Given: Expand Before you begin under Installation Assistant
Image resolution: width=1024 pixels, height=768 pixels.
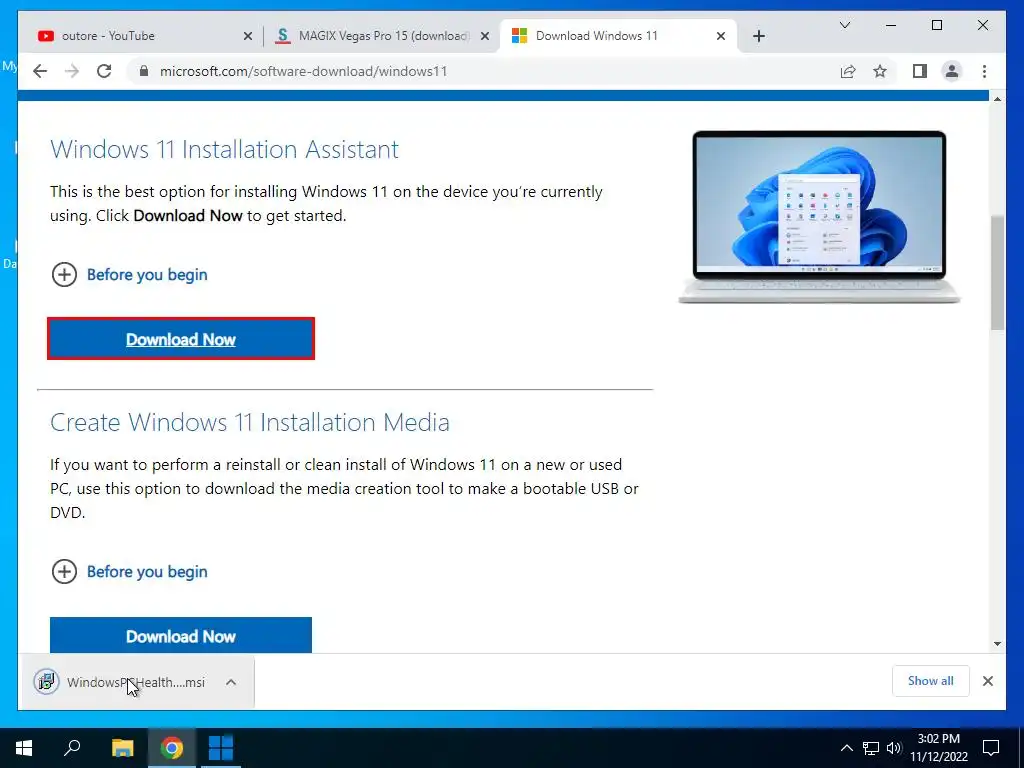Looking at the screenshot, I should tap(129, 274).
